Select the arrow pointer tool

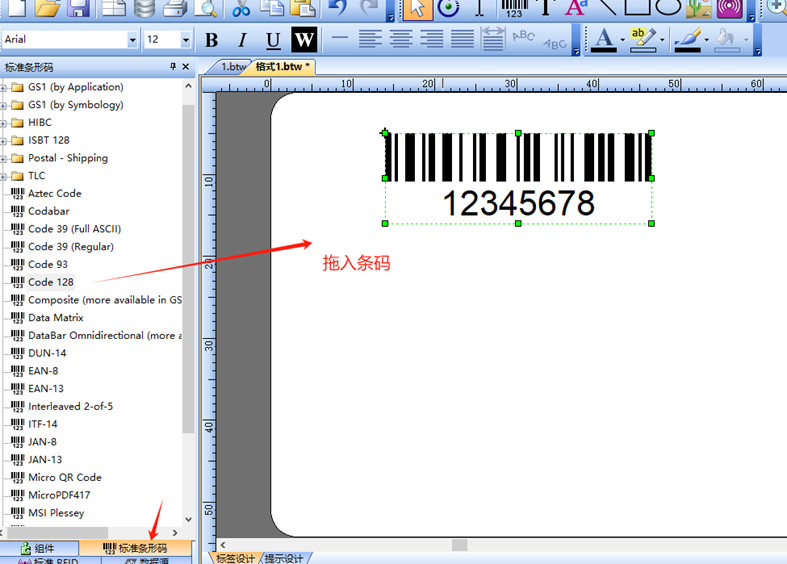(418, 9)
